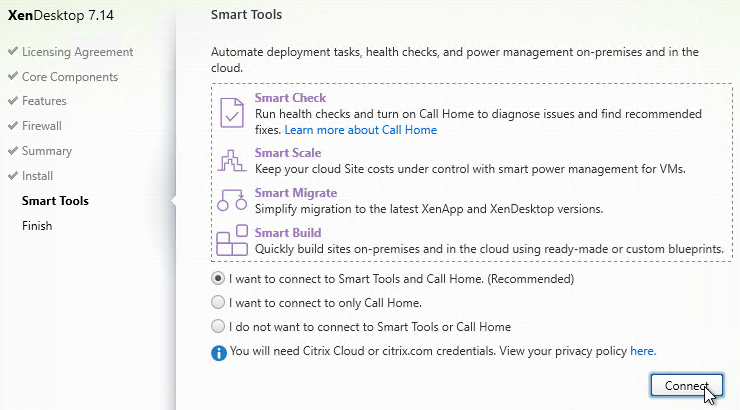Click the Connect button
The width and height of the screenshot is (740, 410).
tap(687, 385)
